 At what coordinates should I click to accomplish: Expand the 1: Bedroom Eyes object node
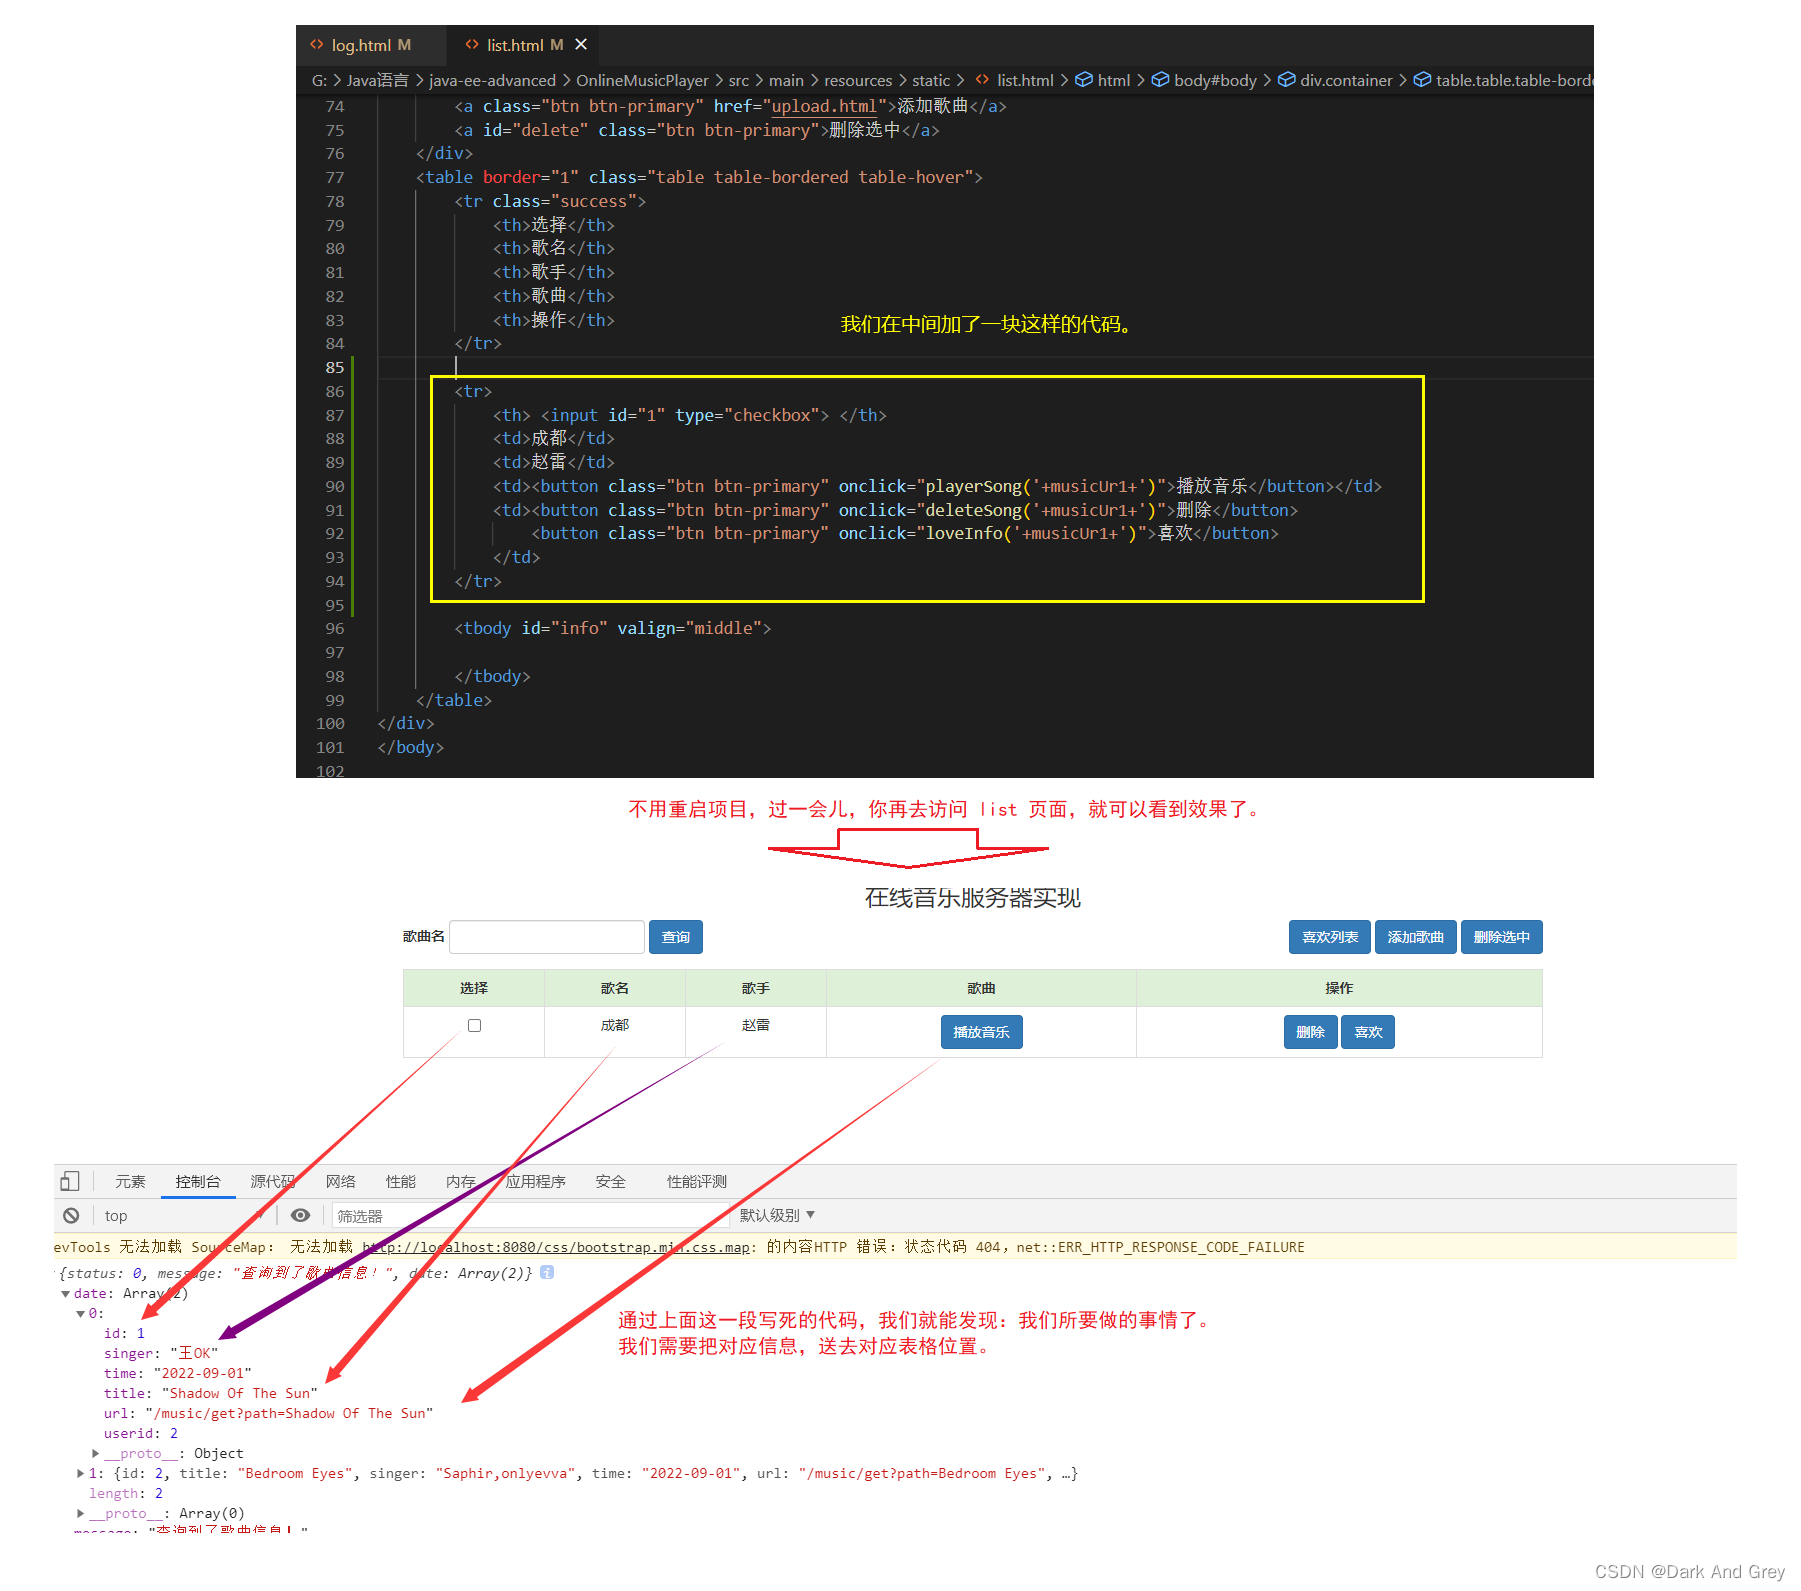[80, 1473]
